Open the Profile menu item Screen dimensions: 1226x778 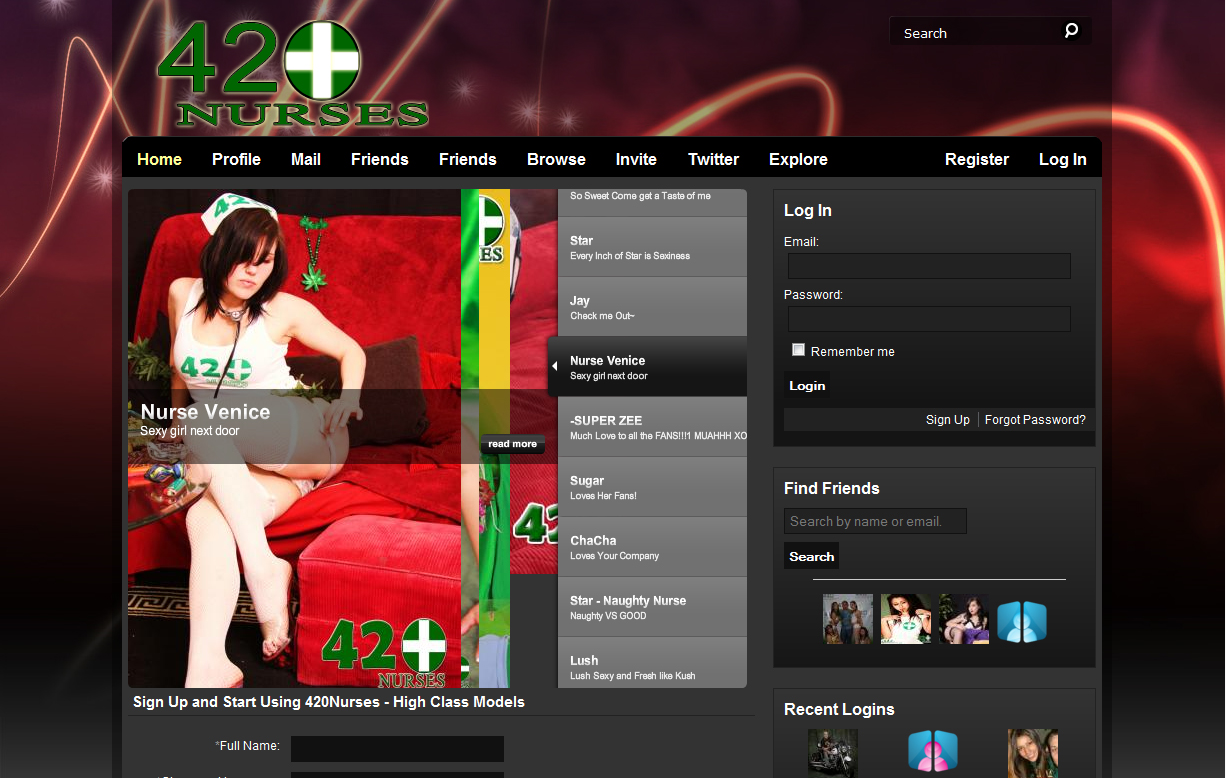(236, 159)
